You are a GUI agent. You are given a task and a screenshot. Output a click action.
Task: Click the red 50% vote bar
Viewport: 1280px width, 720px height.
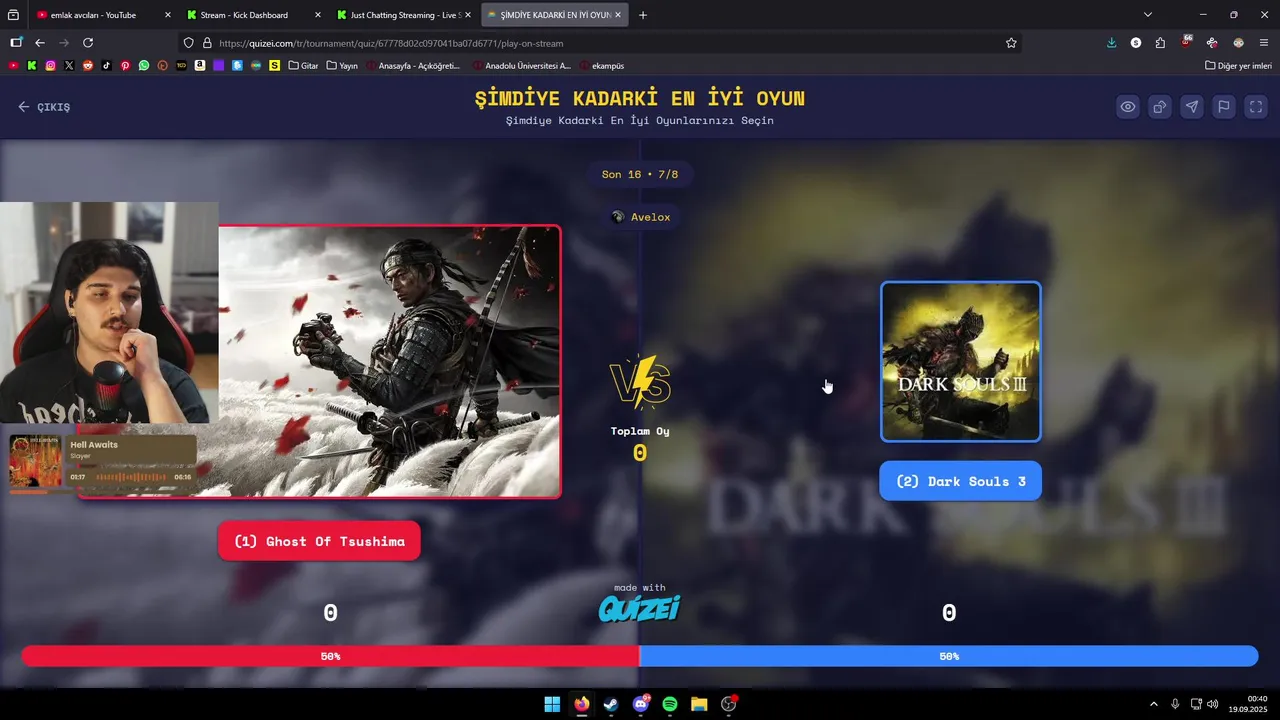(x=330, y=656)
